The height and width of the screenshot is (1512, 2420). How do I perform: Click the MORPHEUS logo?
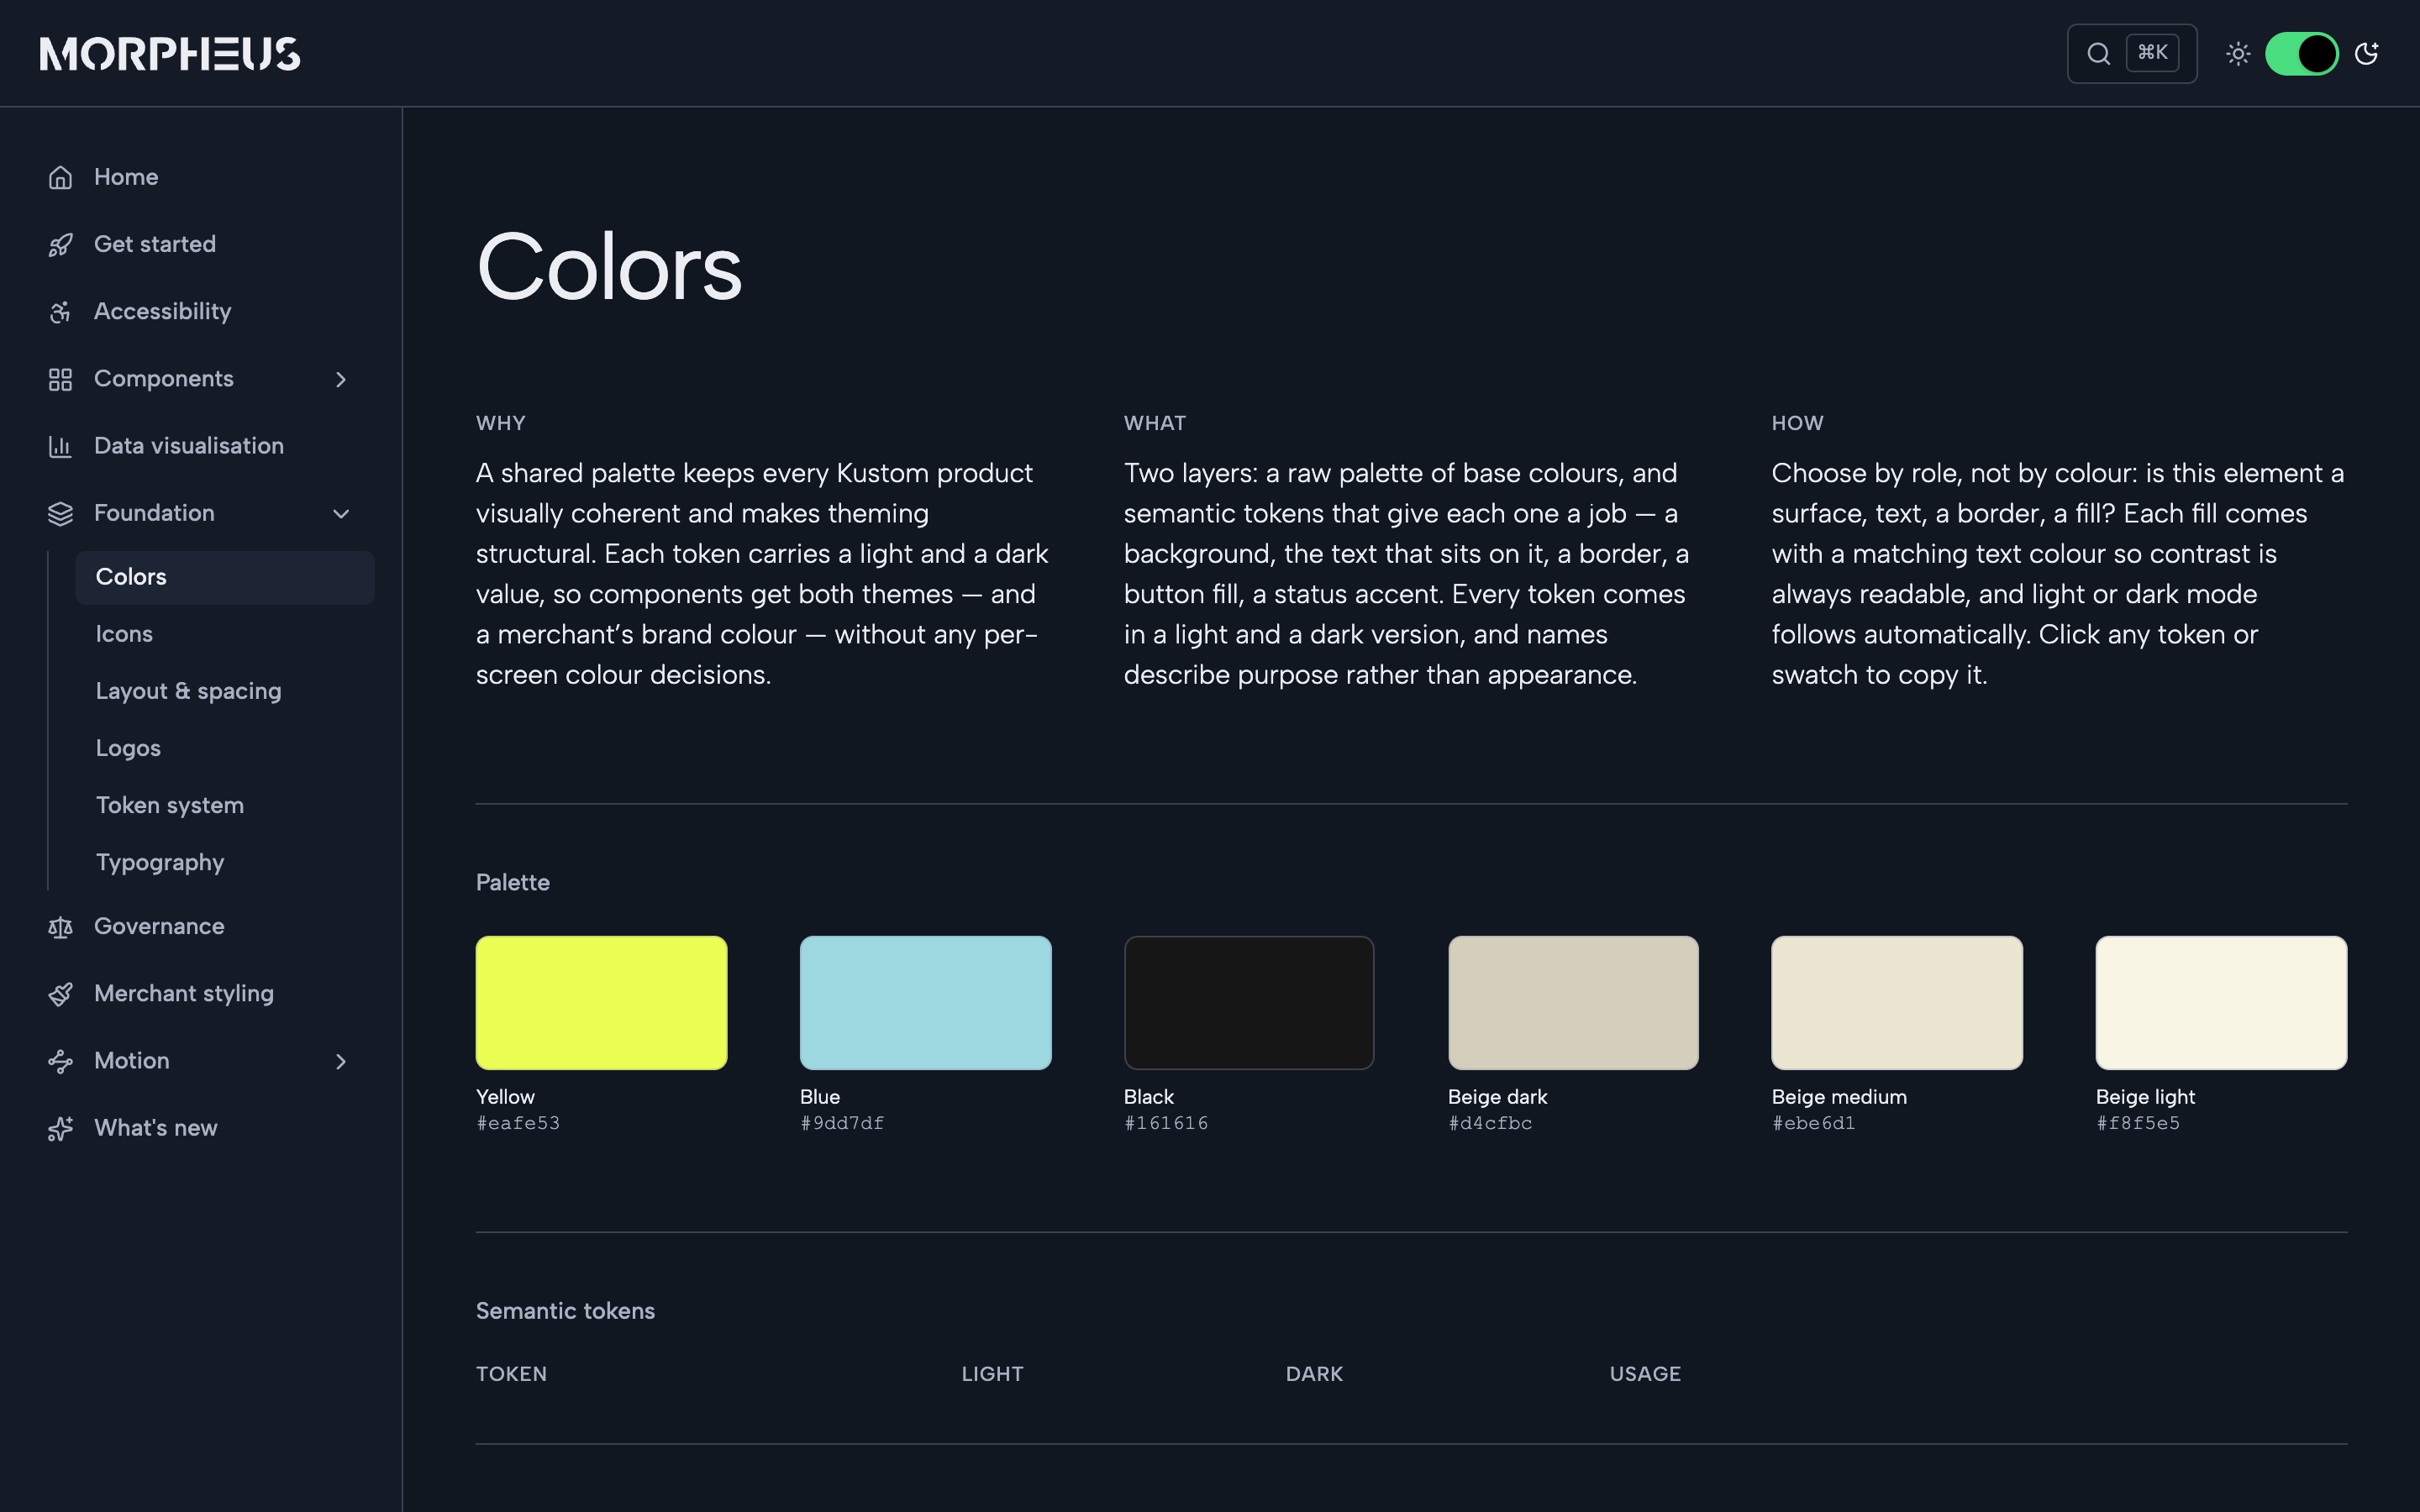click(x=170, y=54)
